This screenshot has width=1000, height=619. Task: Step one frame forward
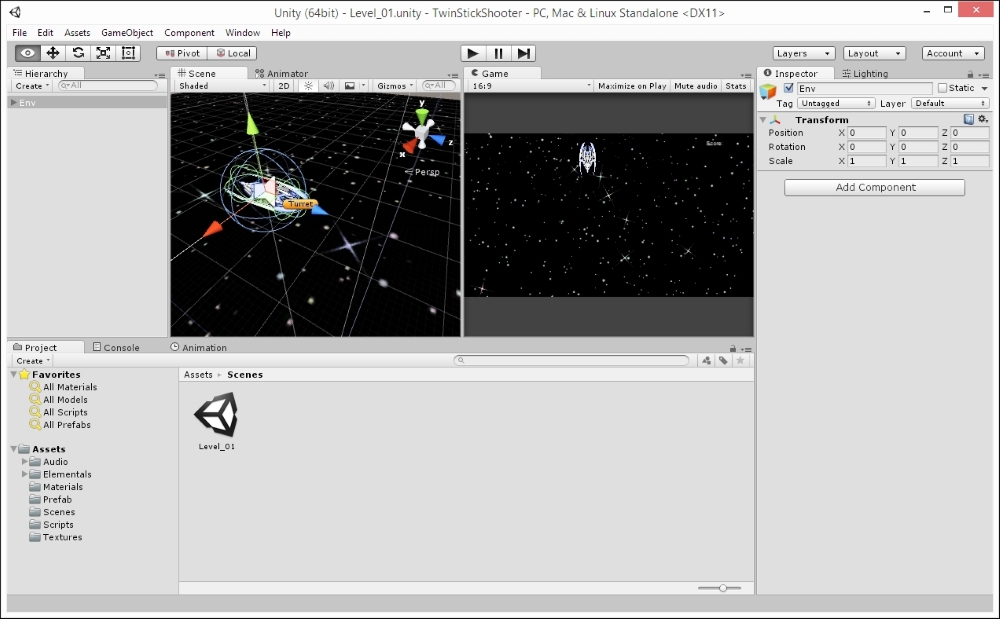pos(523,54)
